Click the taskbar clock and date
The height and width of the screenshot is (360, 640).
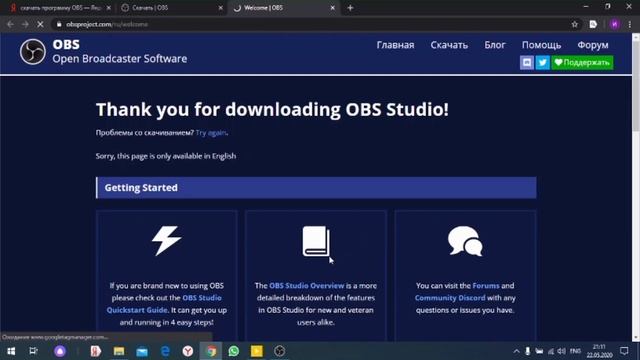pos(599,351)
